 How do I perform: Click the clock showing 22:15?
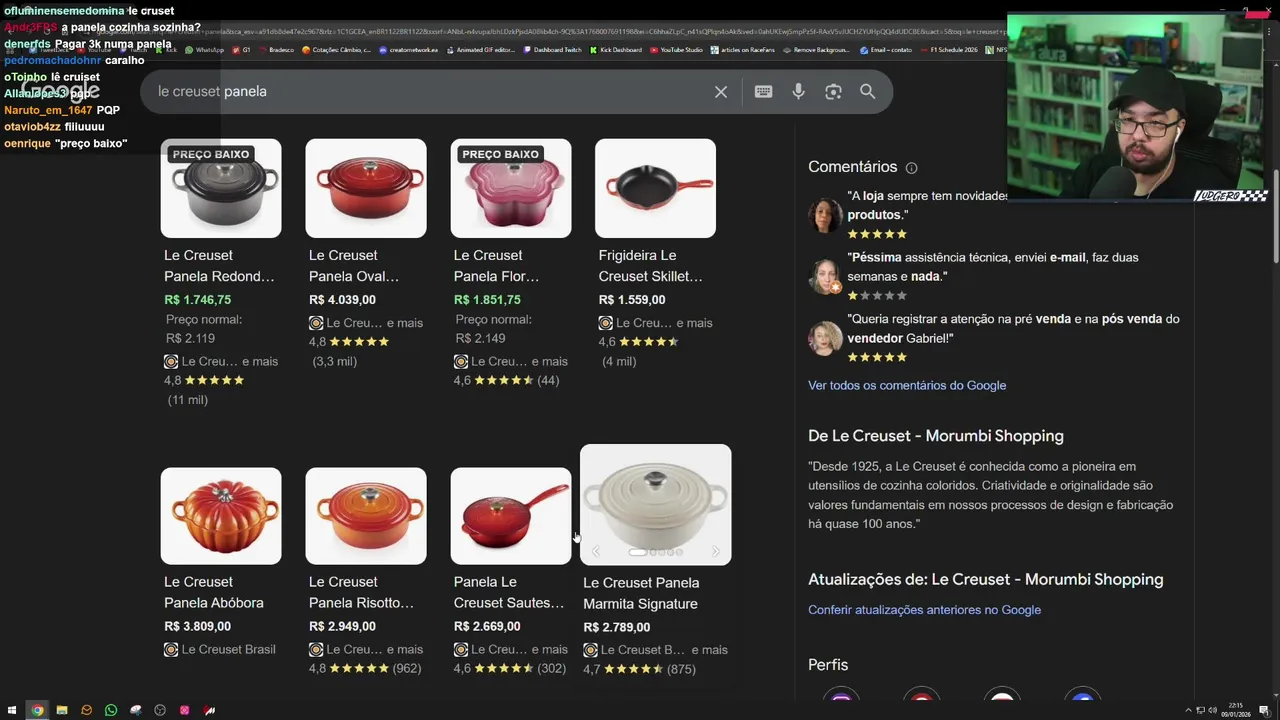[x=1236, y=706]
